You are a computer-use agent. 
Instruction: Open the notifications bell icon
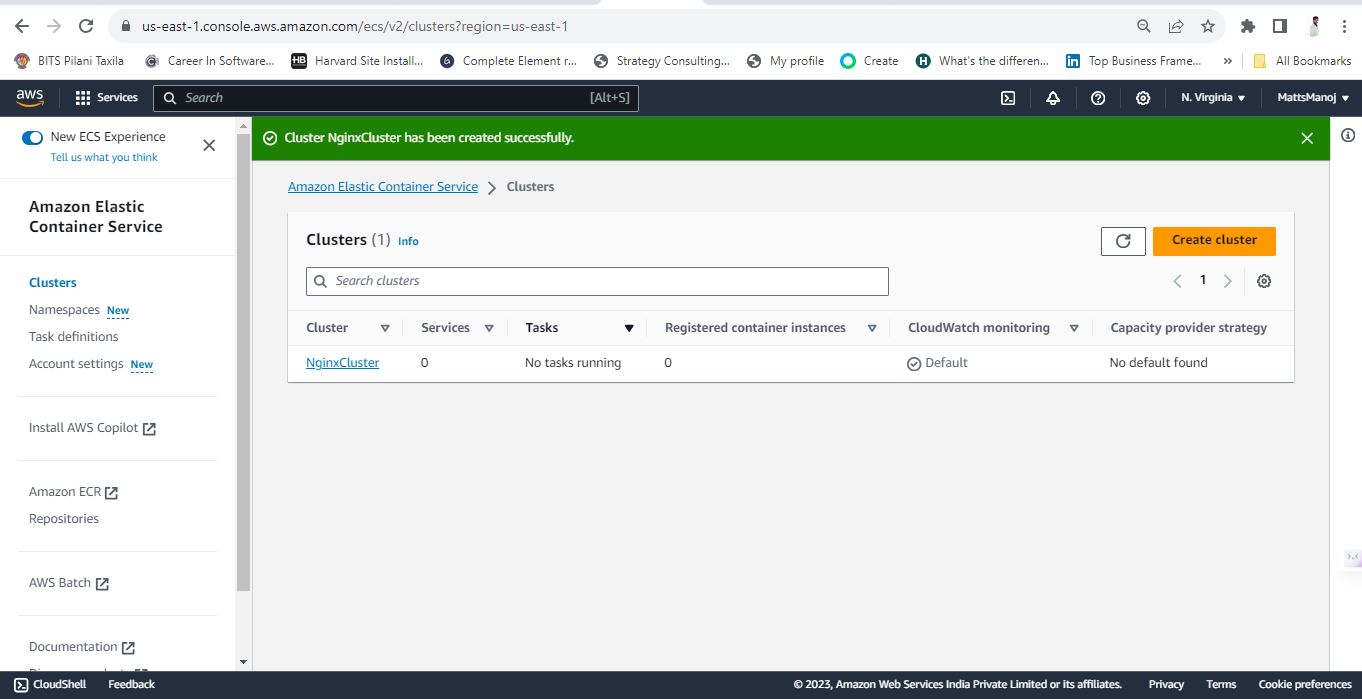pos(1053,98)
